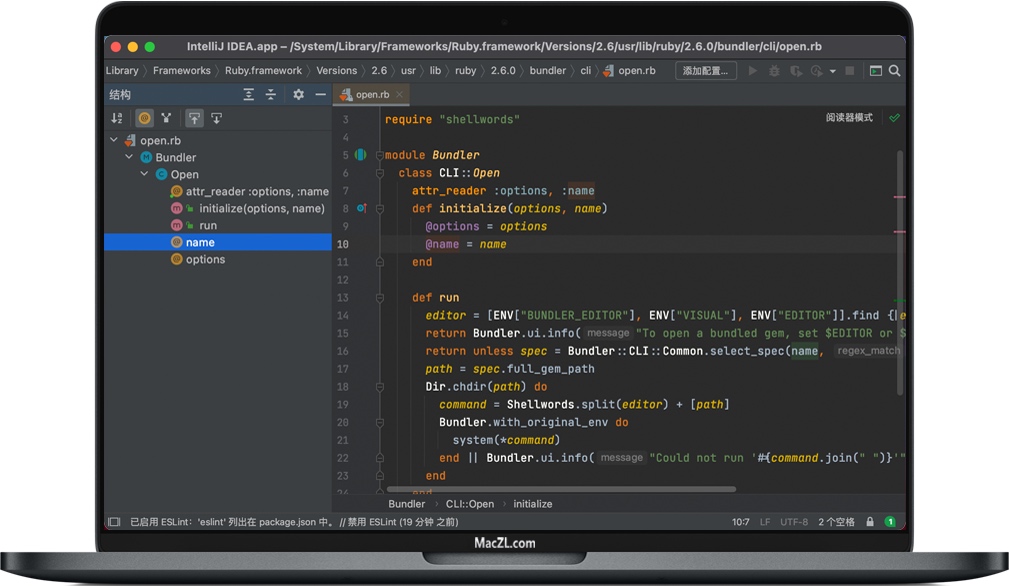Click LF line separator in status bar
Image resolution: width=1009 pixels, height=586 pixels.
[x=765, y=521]
